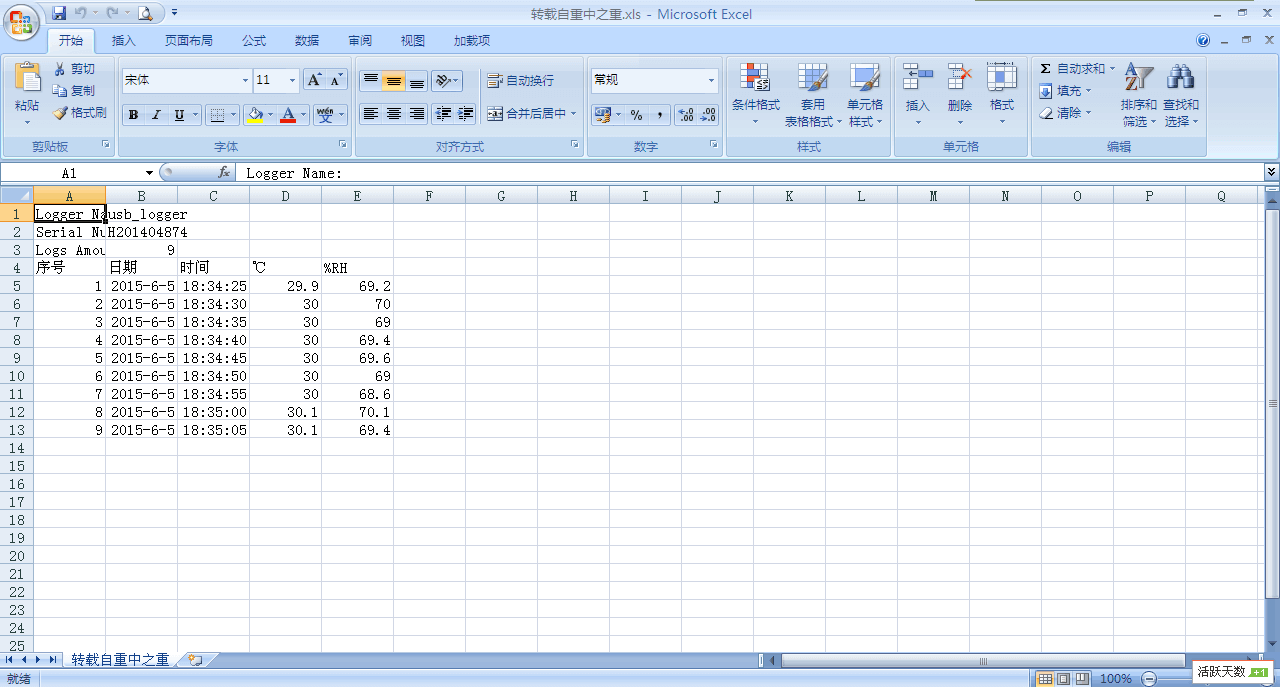Open the 公式 ribbon tab

coord(254,41)
